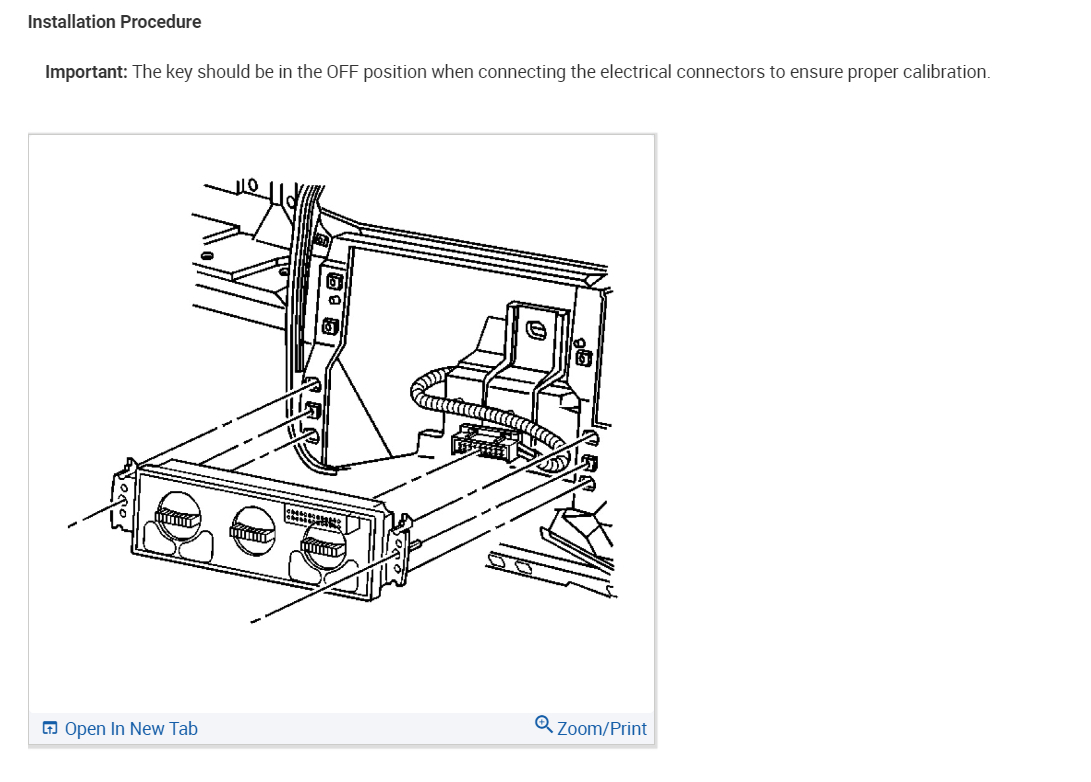1091x782 pixels.
Task: Click the Open In New Tab icon
Action: click(50, 728)
